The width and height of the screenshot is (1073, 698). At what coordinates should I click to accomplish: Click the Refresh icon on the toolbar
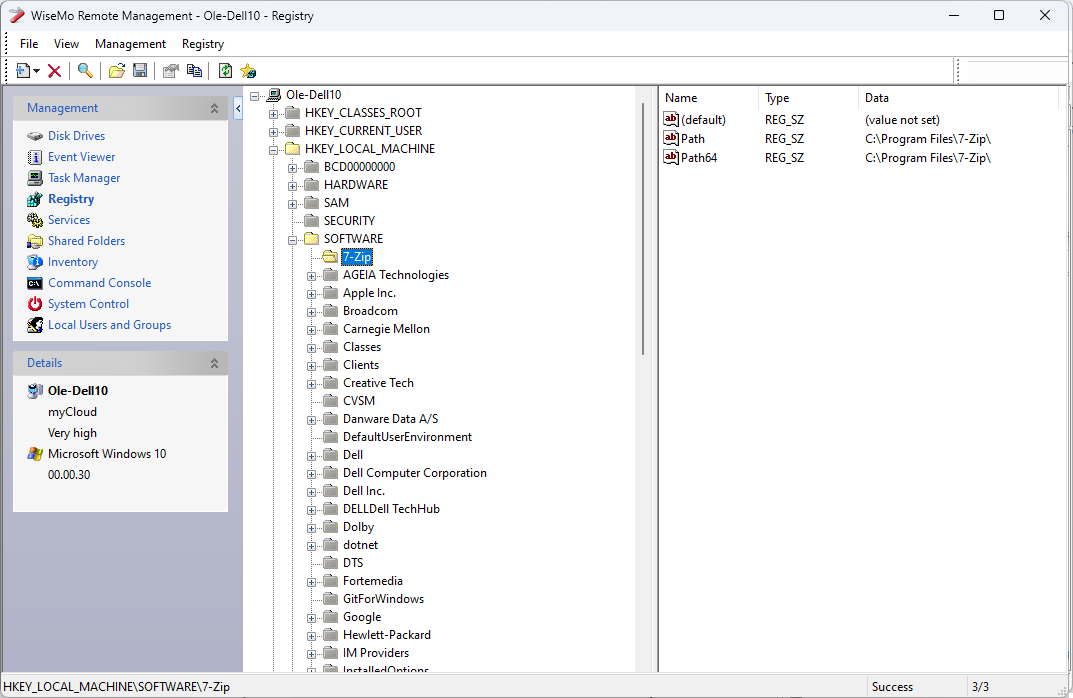[225, 70]
